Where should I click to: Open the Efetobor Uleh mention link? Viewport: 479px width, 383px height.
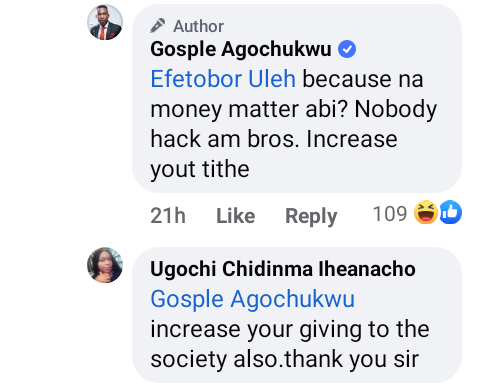[x=223, y=79]
